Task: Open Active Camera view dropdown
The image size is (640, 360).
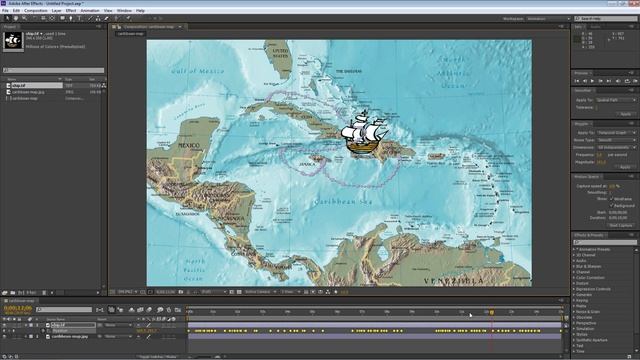Action: point(260,292)
